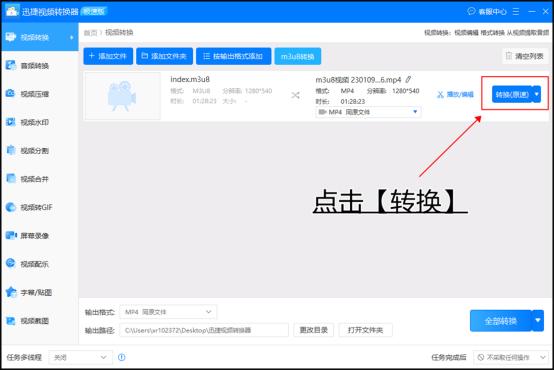Open the 输出格式 dropdown

point(168,312)
